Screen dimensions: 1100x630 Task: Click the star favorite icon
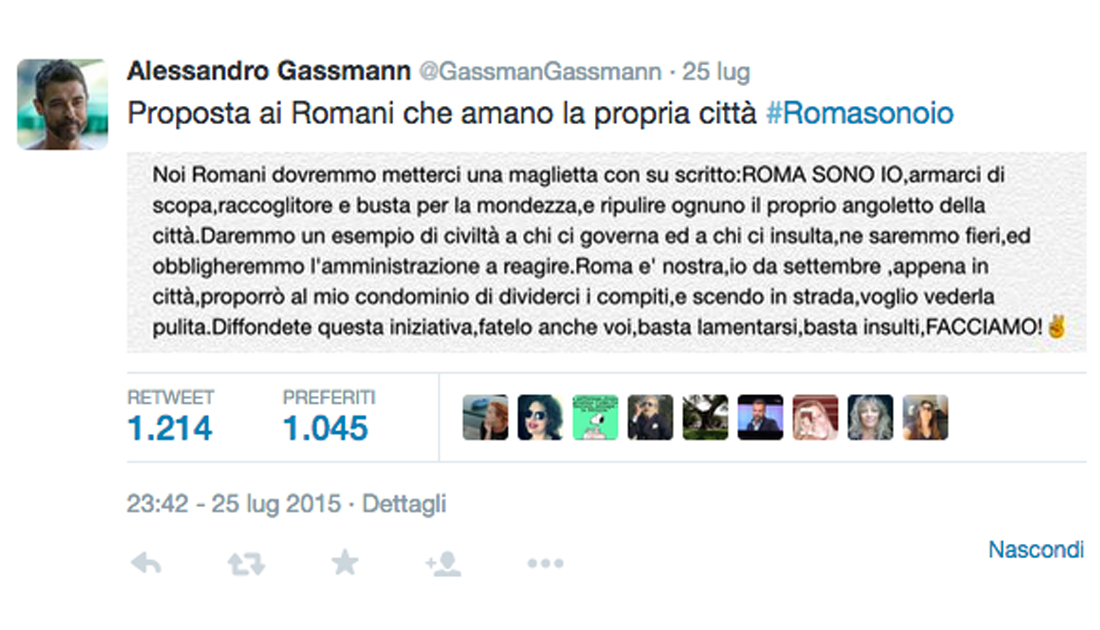point(345,562)
